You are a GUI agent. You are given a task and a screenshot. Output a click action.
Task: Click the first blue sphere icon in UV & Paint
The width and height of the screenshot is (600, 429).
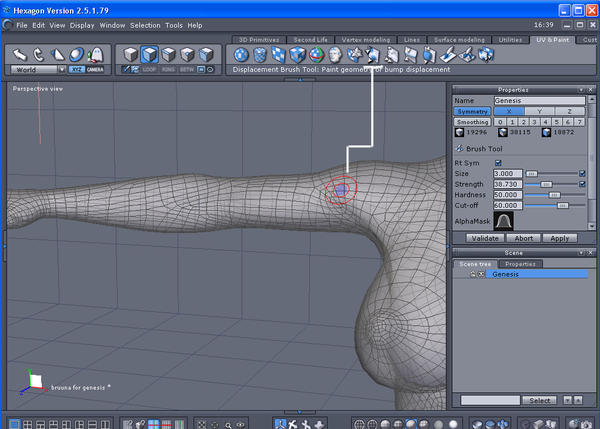241,55
